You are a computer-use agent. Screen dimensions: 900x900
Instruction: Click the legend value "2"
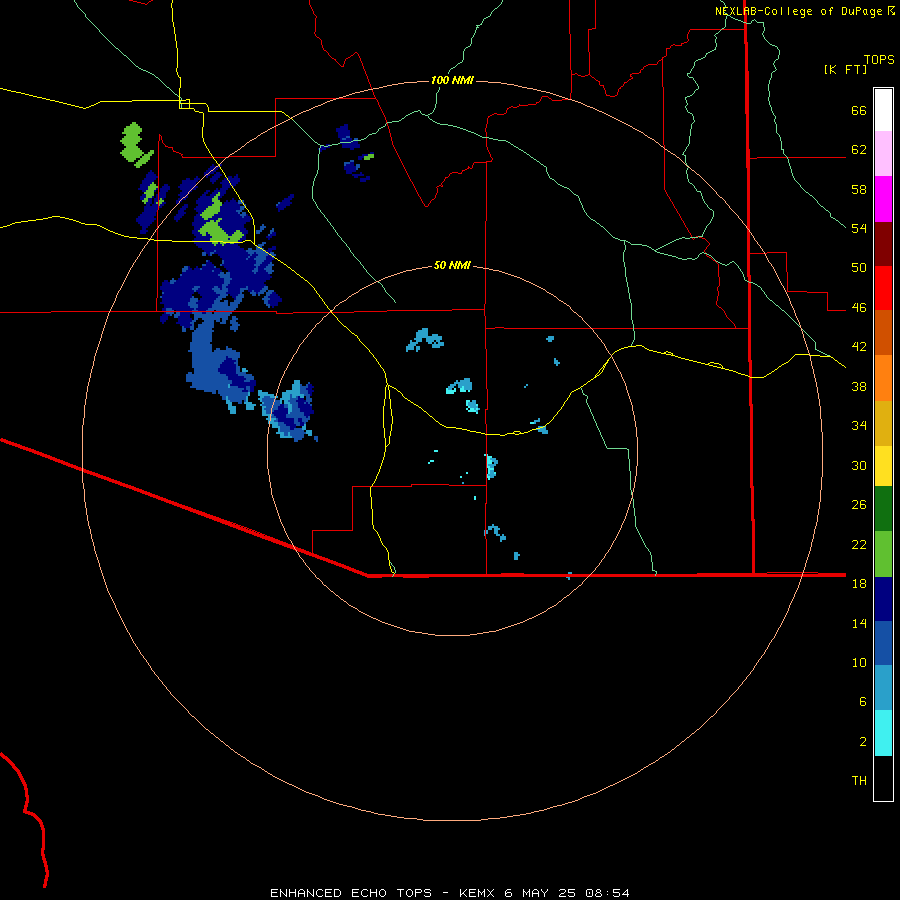click(863, 742)
